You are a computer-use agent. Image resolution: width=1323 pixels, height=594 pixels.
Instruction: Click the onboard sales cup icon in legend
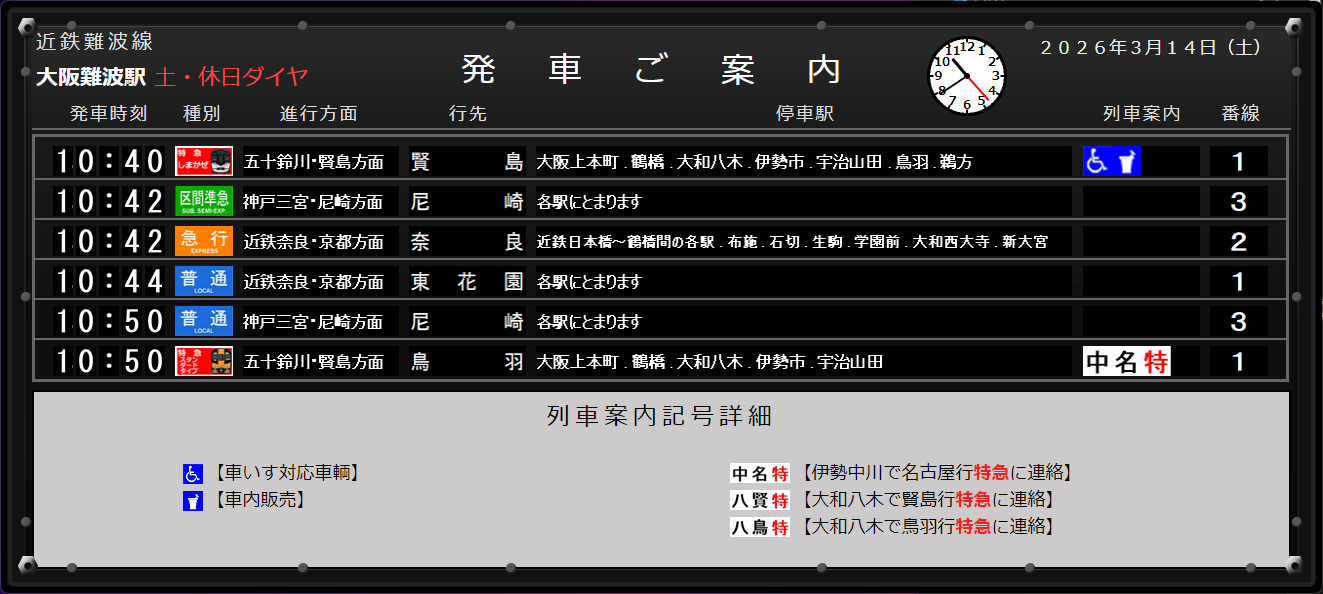[192, 501]
